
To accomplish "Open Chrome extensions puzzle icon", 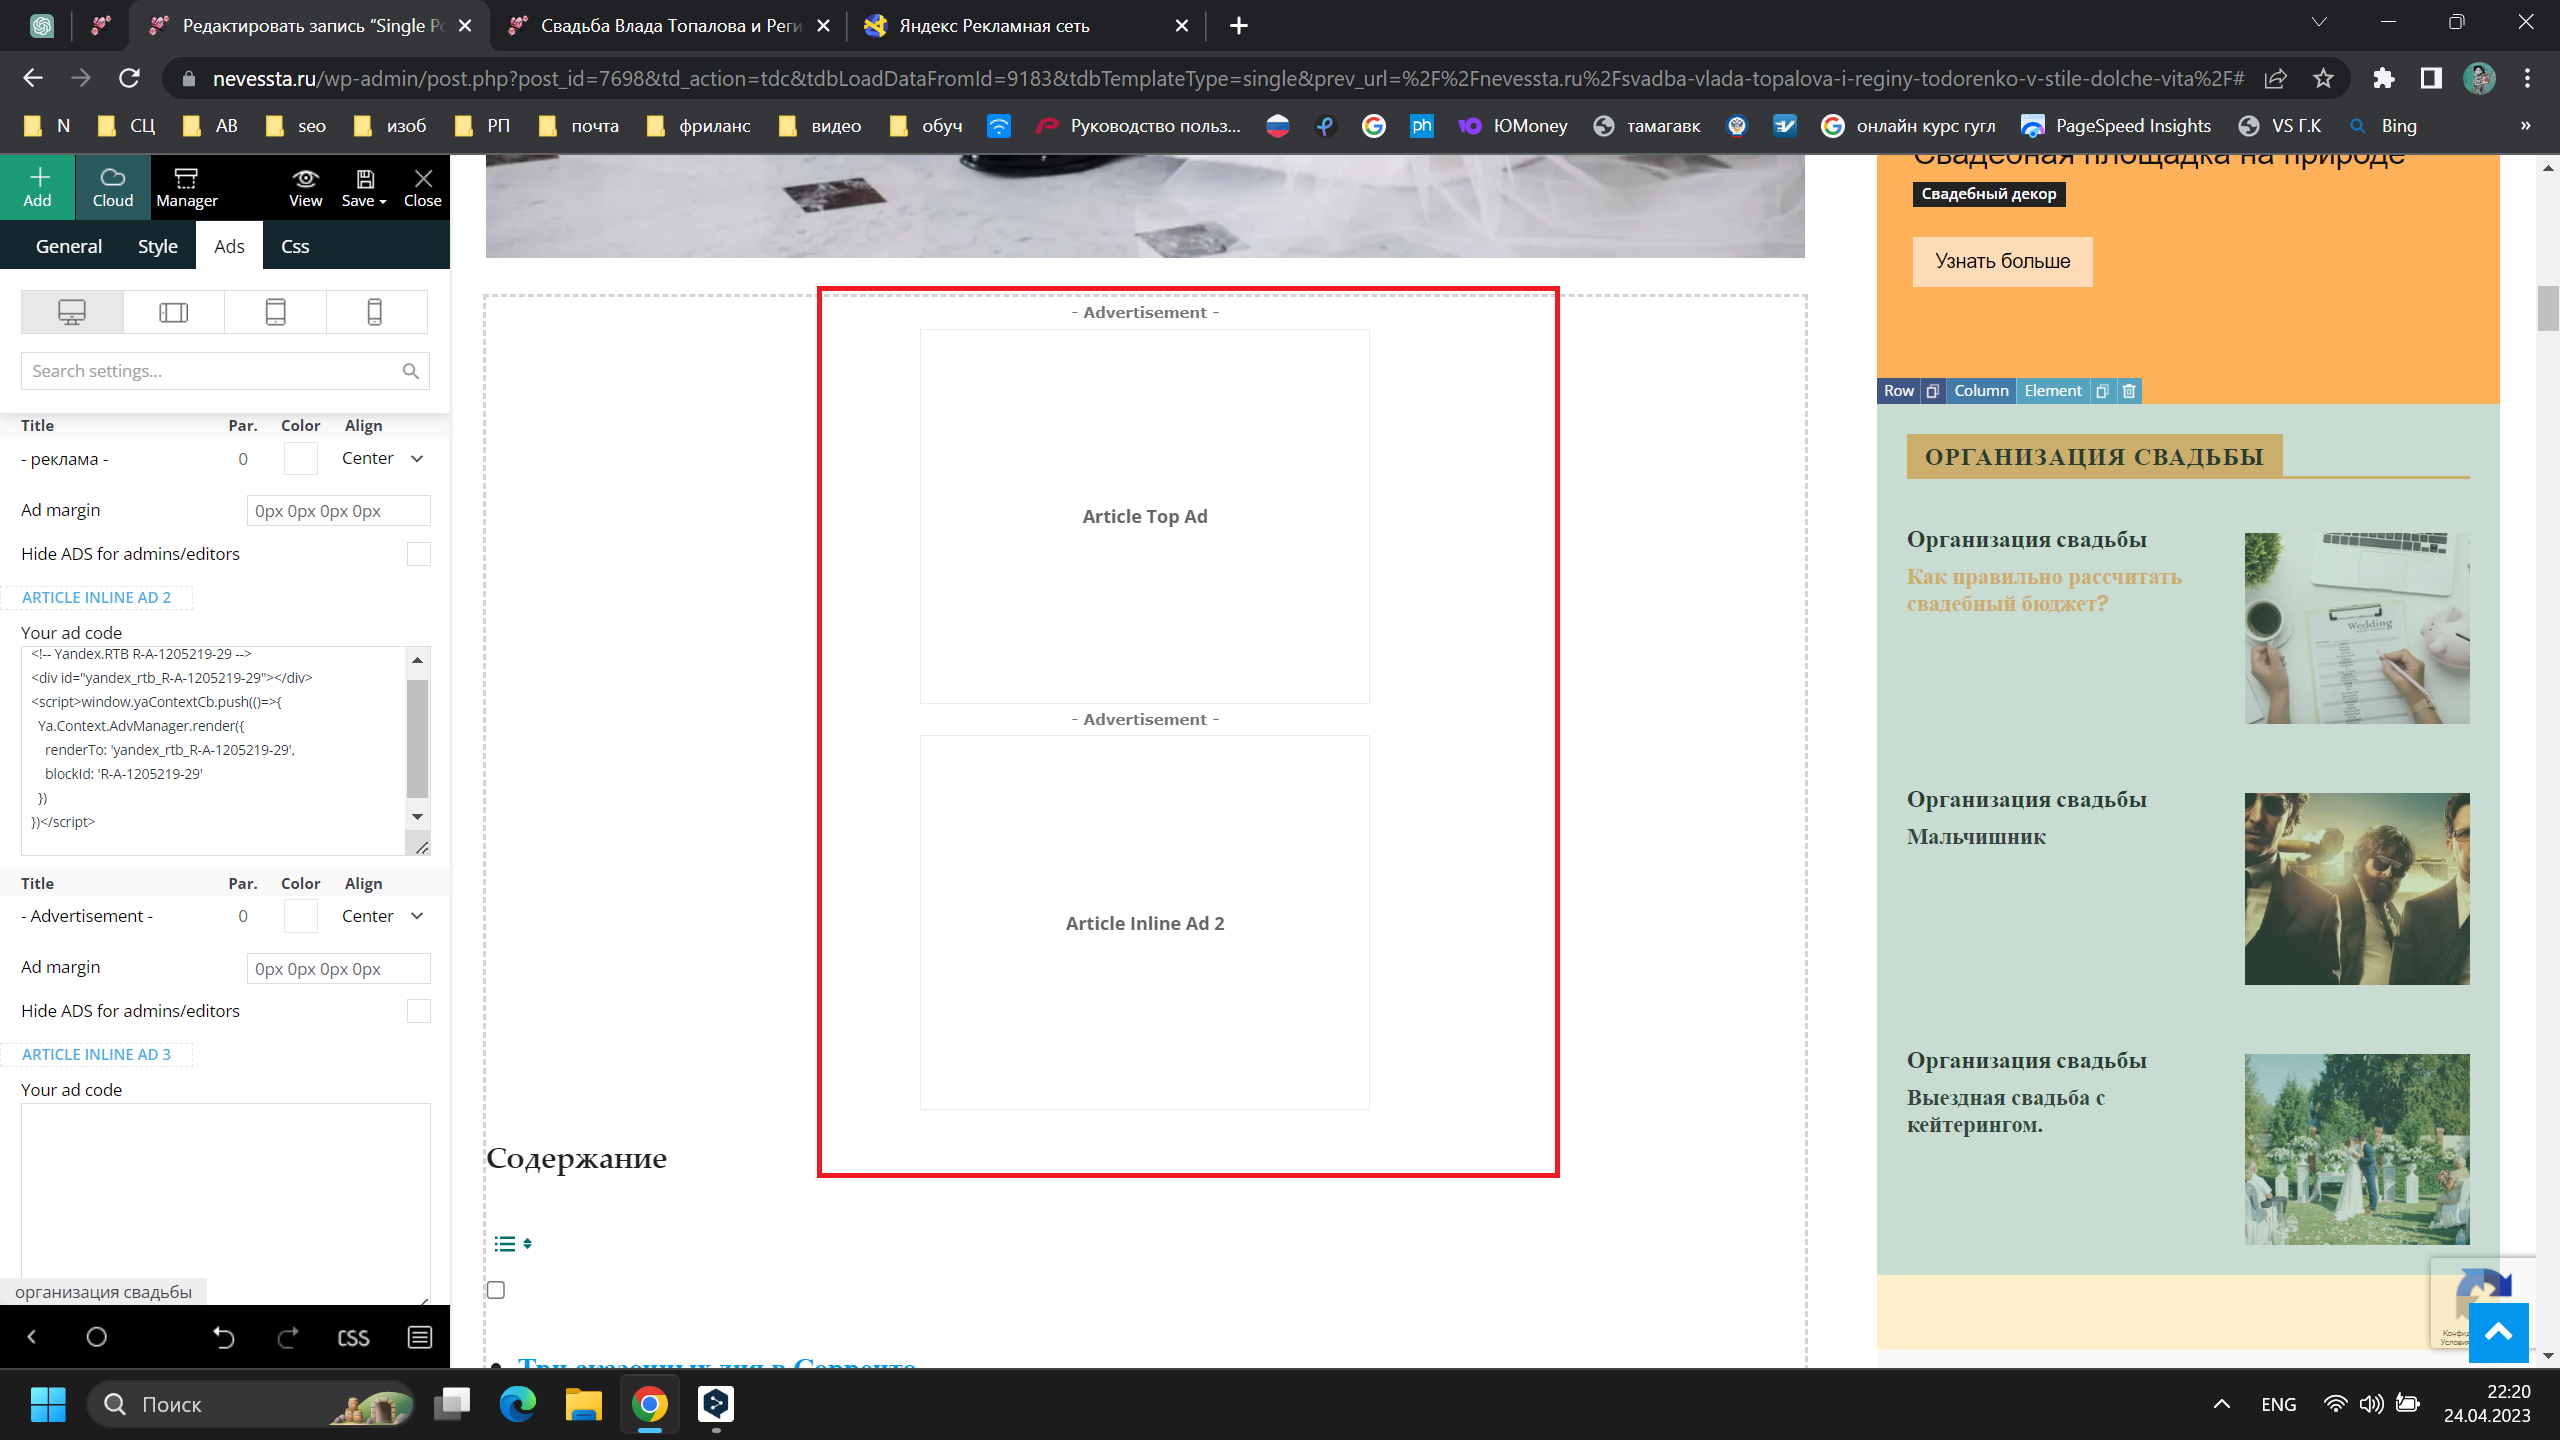I will coord(2384,78).
